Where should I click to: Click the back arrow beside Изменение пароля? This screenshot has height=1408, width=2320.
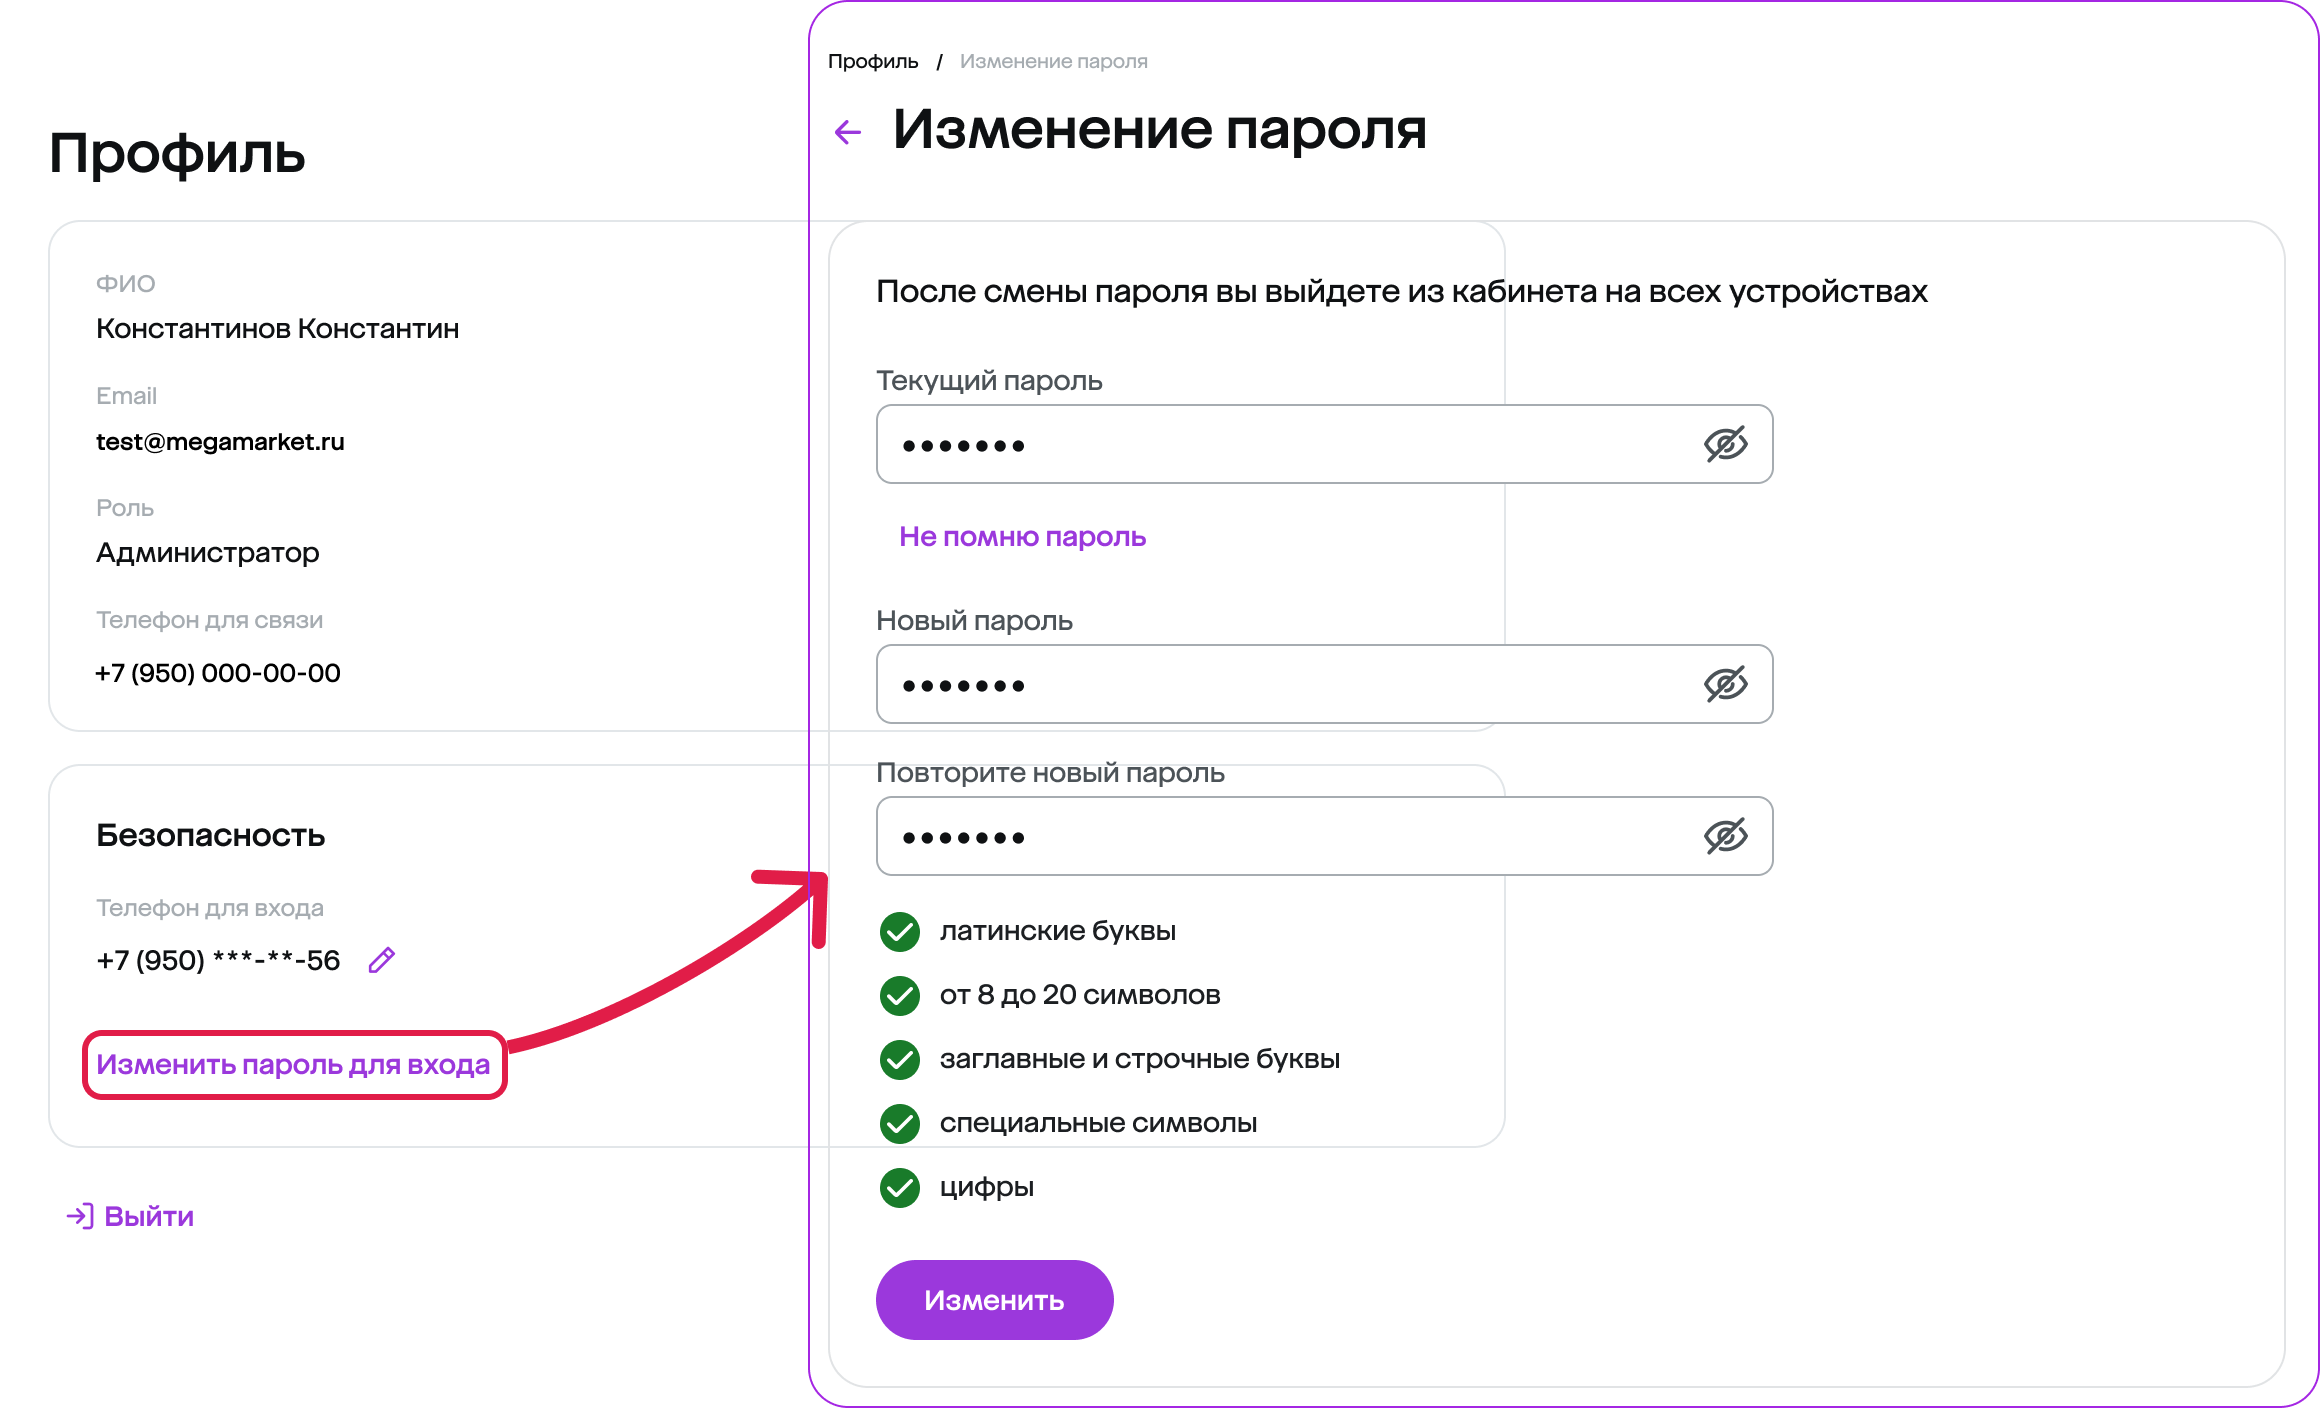(848, 132)
